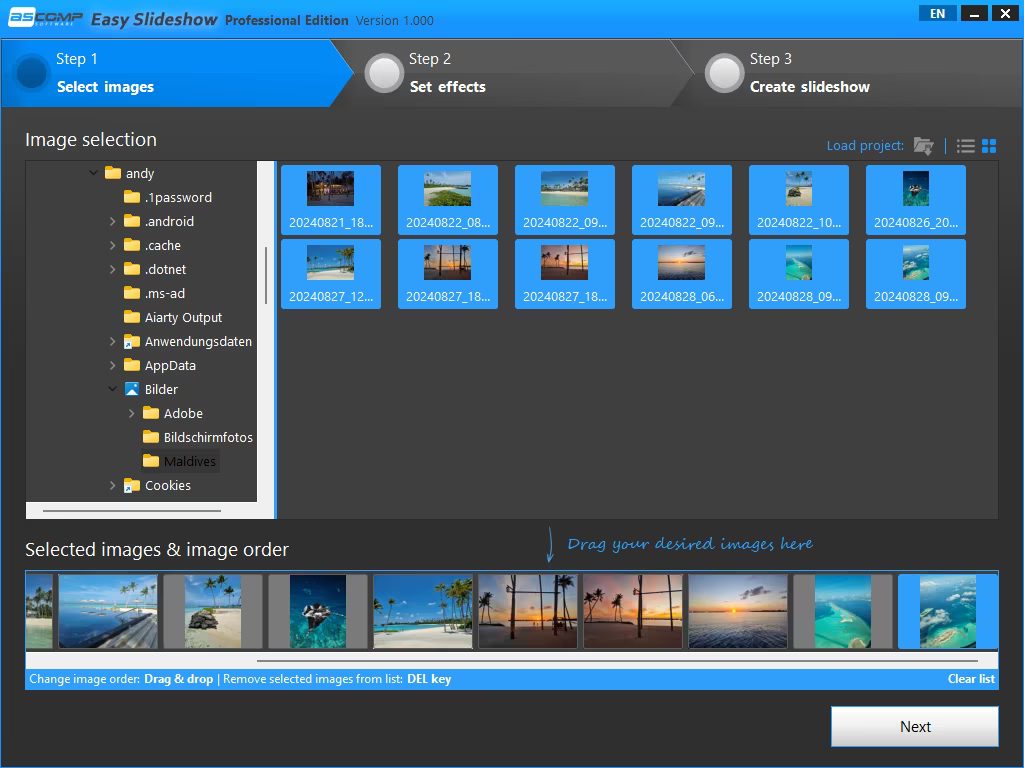Switch to list view for image selection
The width and height of the screenshot is (1024, 768).
(x=964, y=145)
